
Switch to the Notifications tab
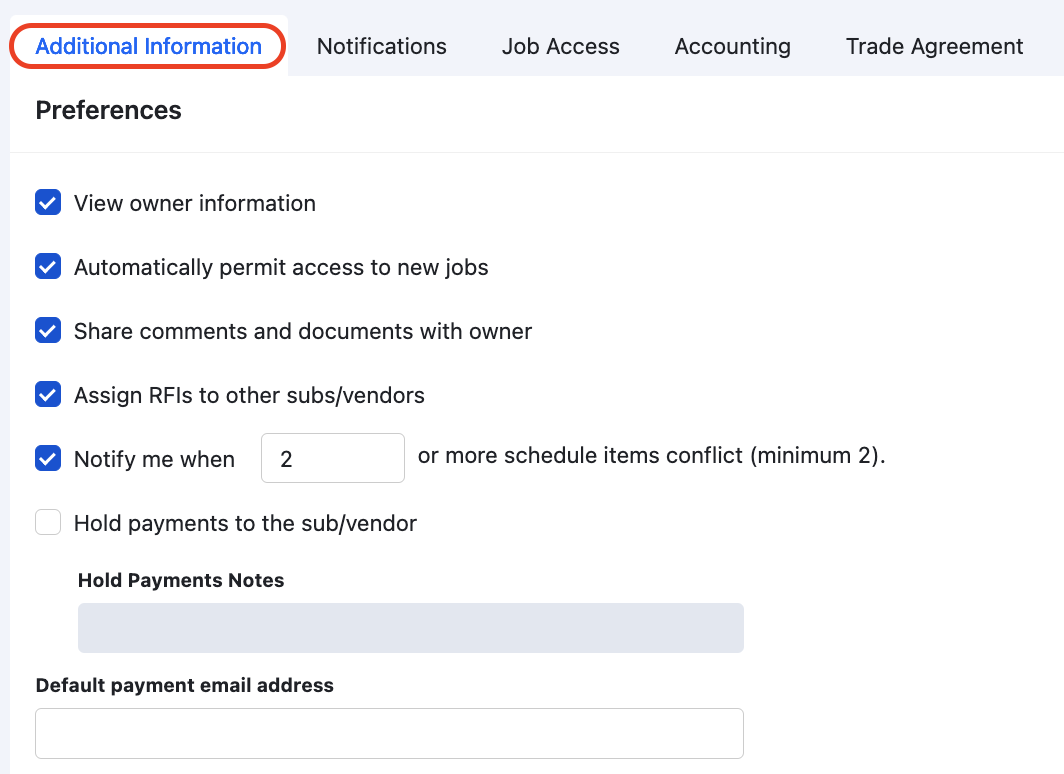381,46
